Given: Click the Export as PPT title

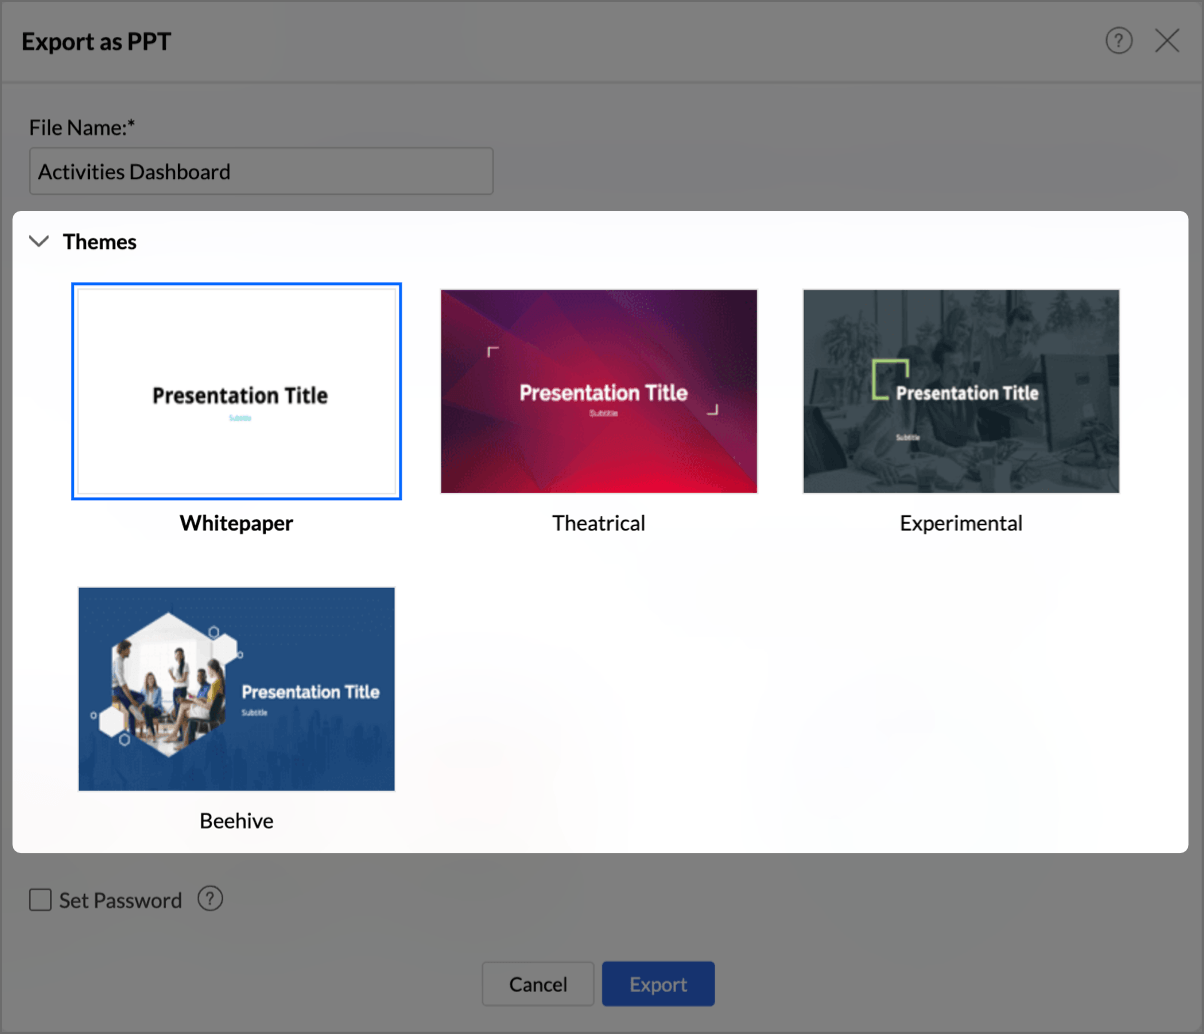Looking at the screenshot, I should point(96,42).
